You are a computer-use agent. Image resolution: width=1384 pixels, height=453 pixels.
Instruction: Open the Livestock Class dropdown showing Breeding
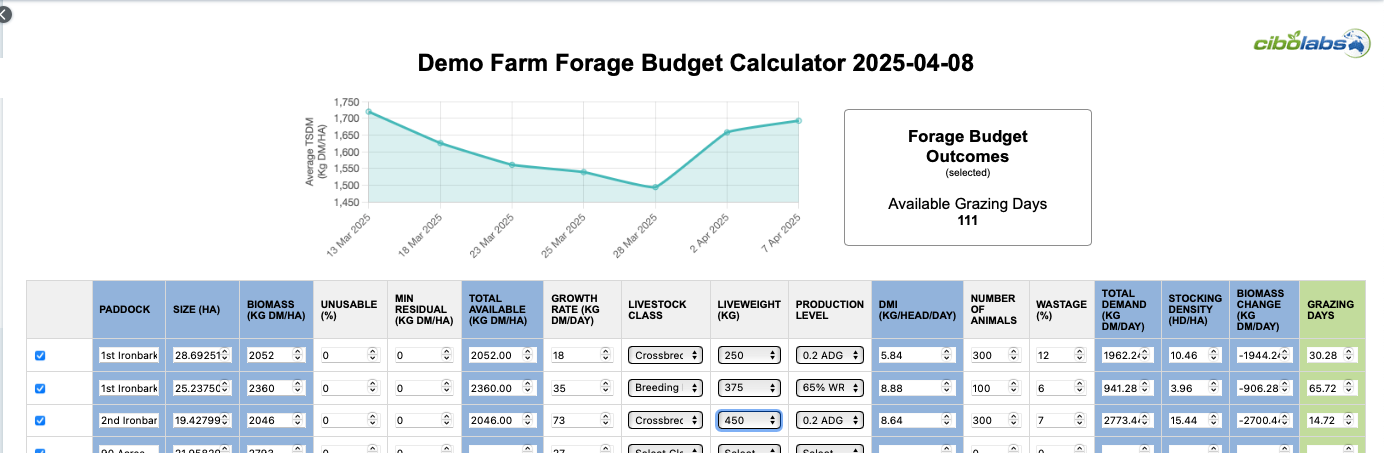click(665, 388)
